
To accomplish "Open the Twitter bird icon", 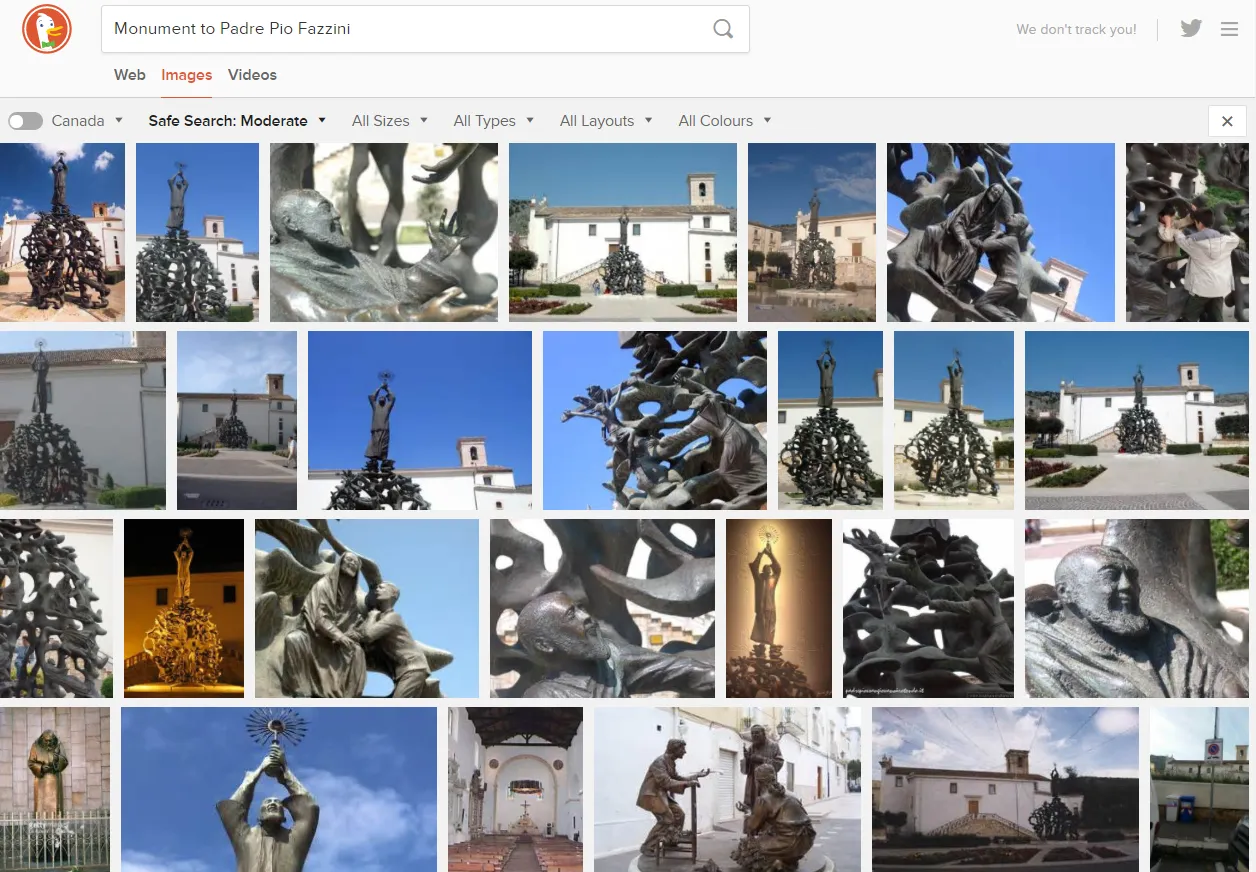I will (1191, 29).
